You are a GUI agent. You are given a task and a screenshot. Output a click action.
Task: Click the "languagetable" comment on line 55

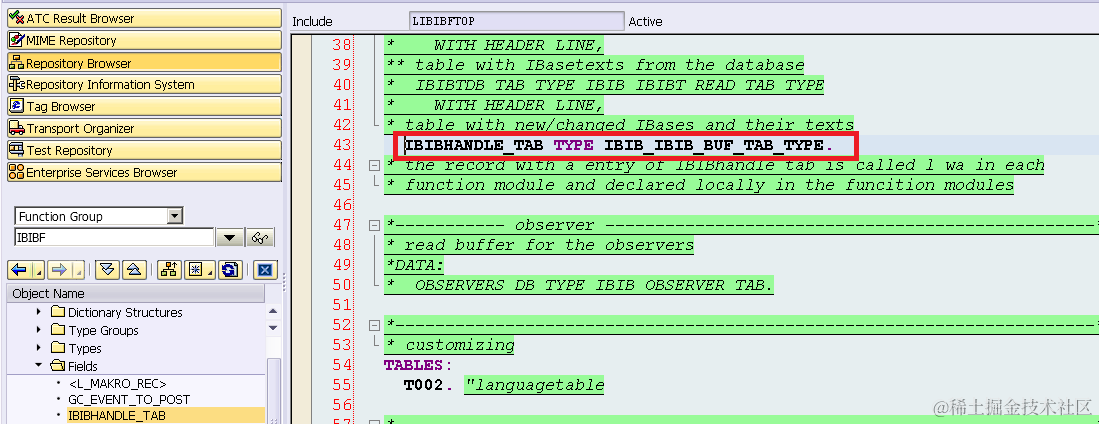point(534,385)
